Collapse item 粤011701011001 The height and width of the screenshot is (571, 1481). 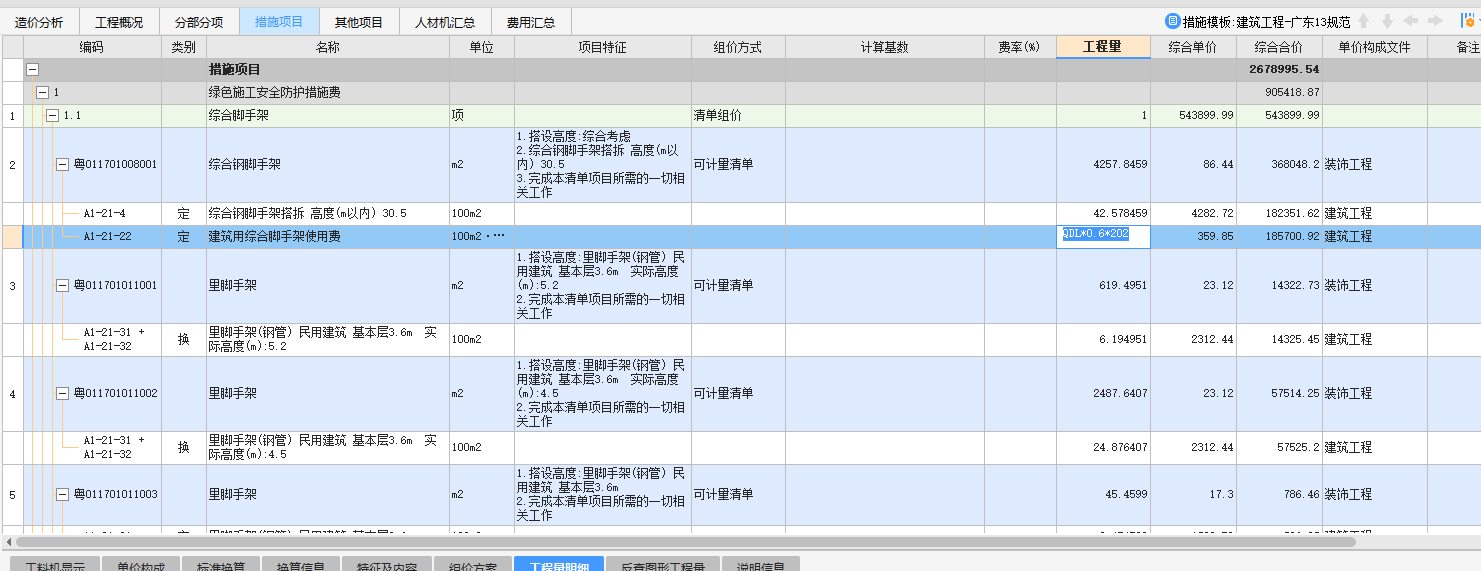(x=62, y=286)
